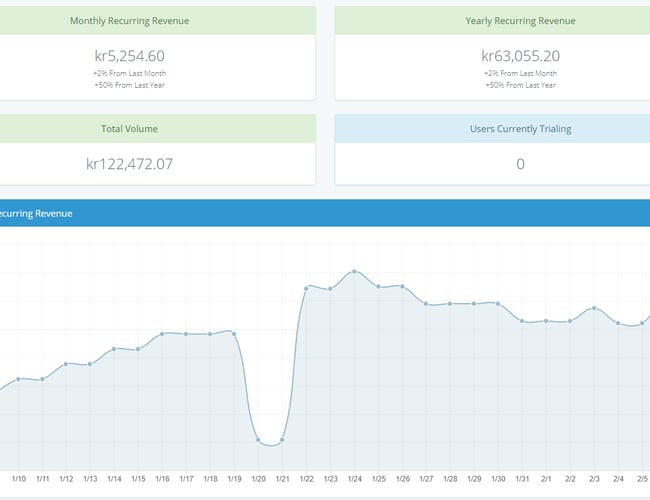Select the low data point at 1/21
The image size is (650, 500).
pyautogui.click(x=282, y=440)
